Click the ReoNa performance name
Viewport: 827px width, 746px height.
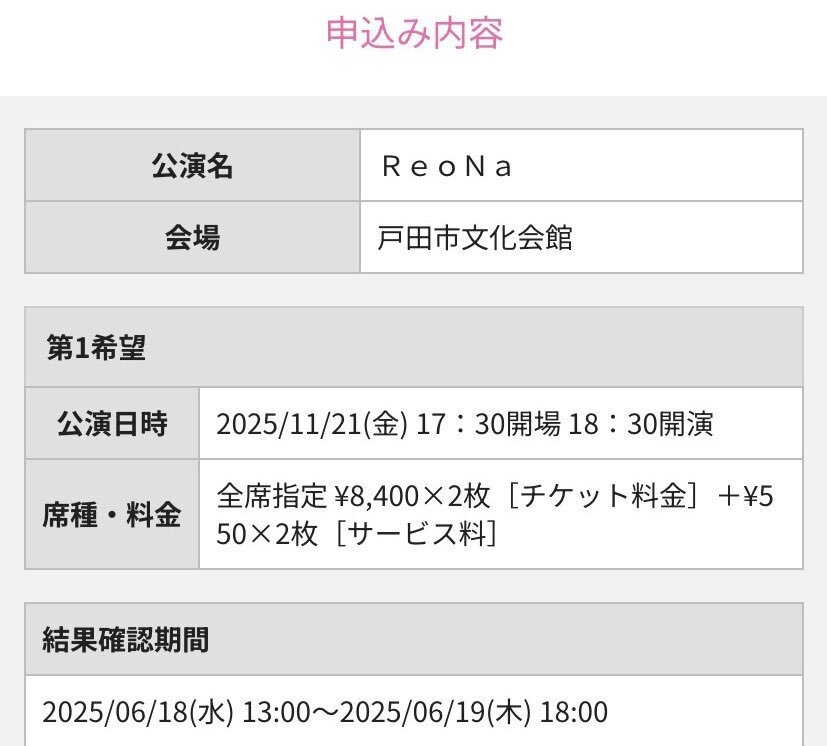(x=447, y=167)
